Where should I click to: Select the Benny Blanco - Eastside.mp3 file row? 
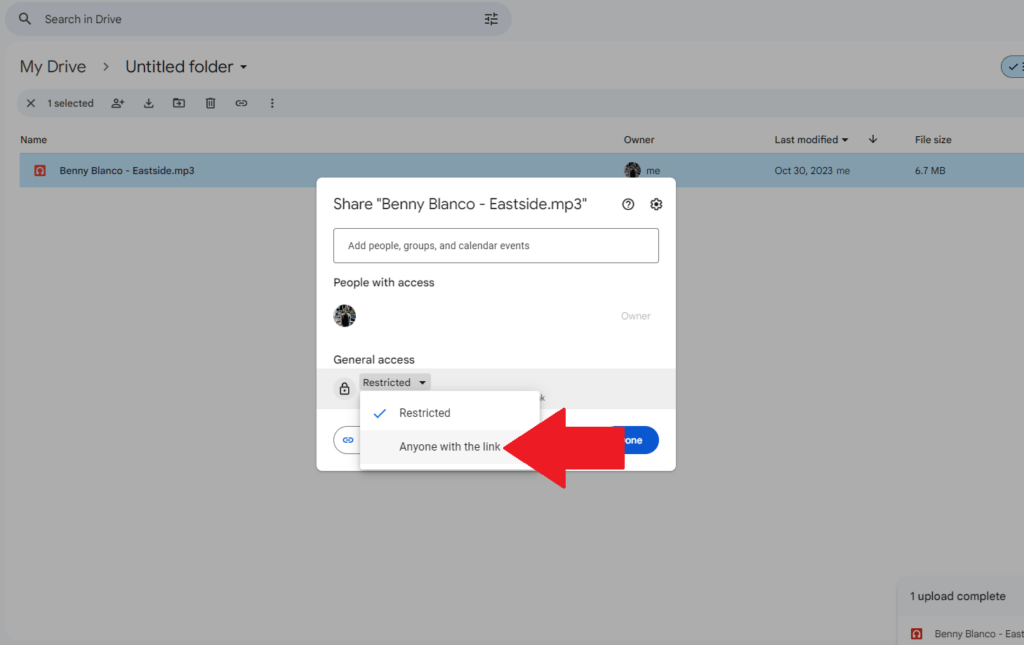tap(522, 170)
